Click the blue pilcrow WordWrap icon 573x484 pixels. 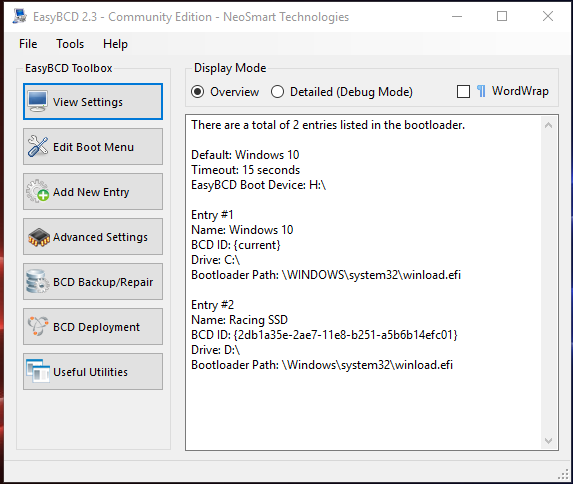pyautogui.click(x=481, y=91)
